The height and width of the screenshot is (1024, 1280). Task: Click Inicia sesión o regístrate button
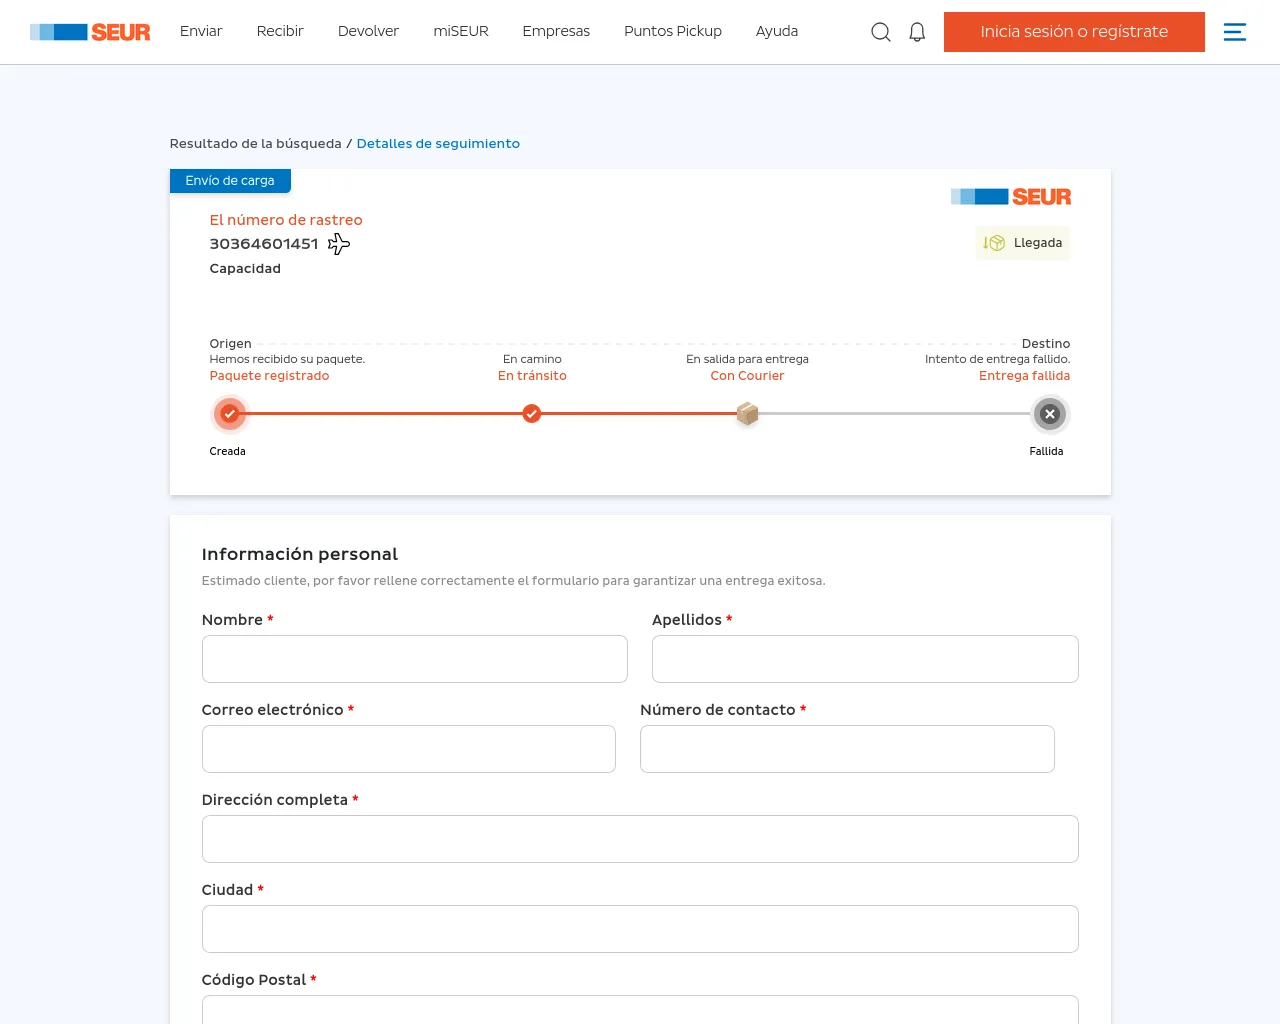tap(1074, 32)
